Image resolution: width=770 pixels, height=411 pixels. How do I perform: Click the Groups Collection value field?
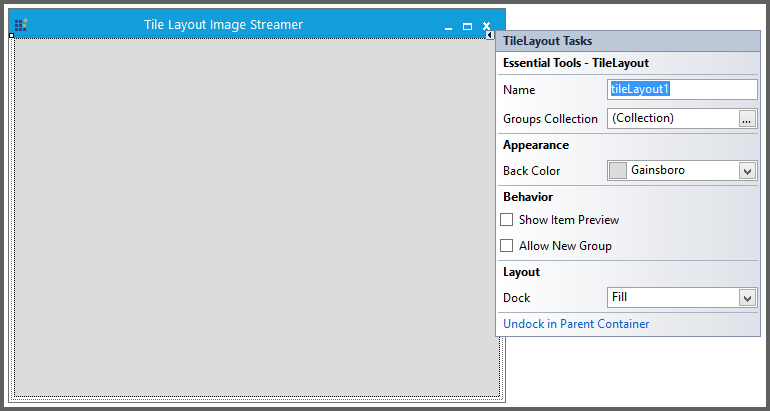(672, 119)
